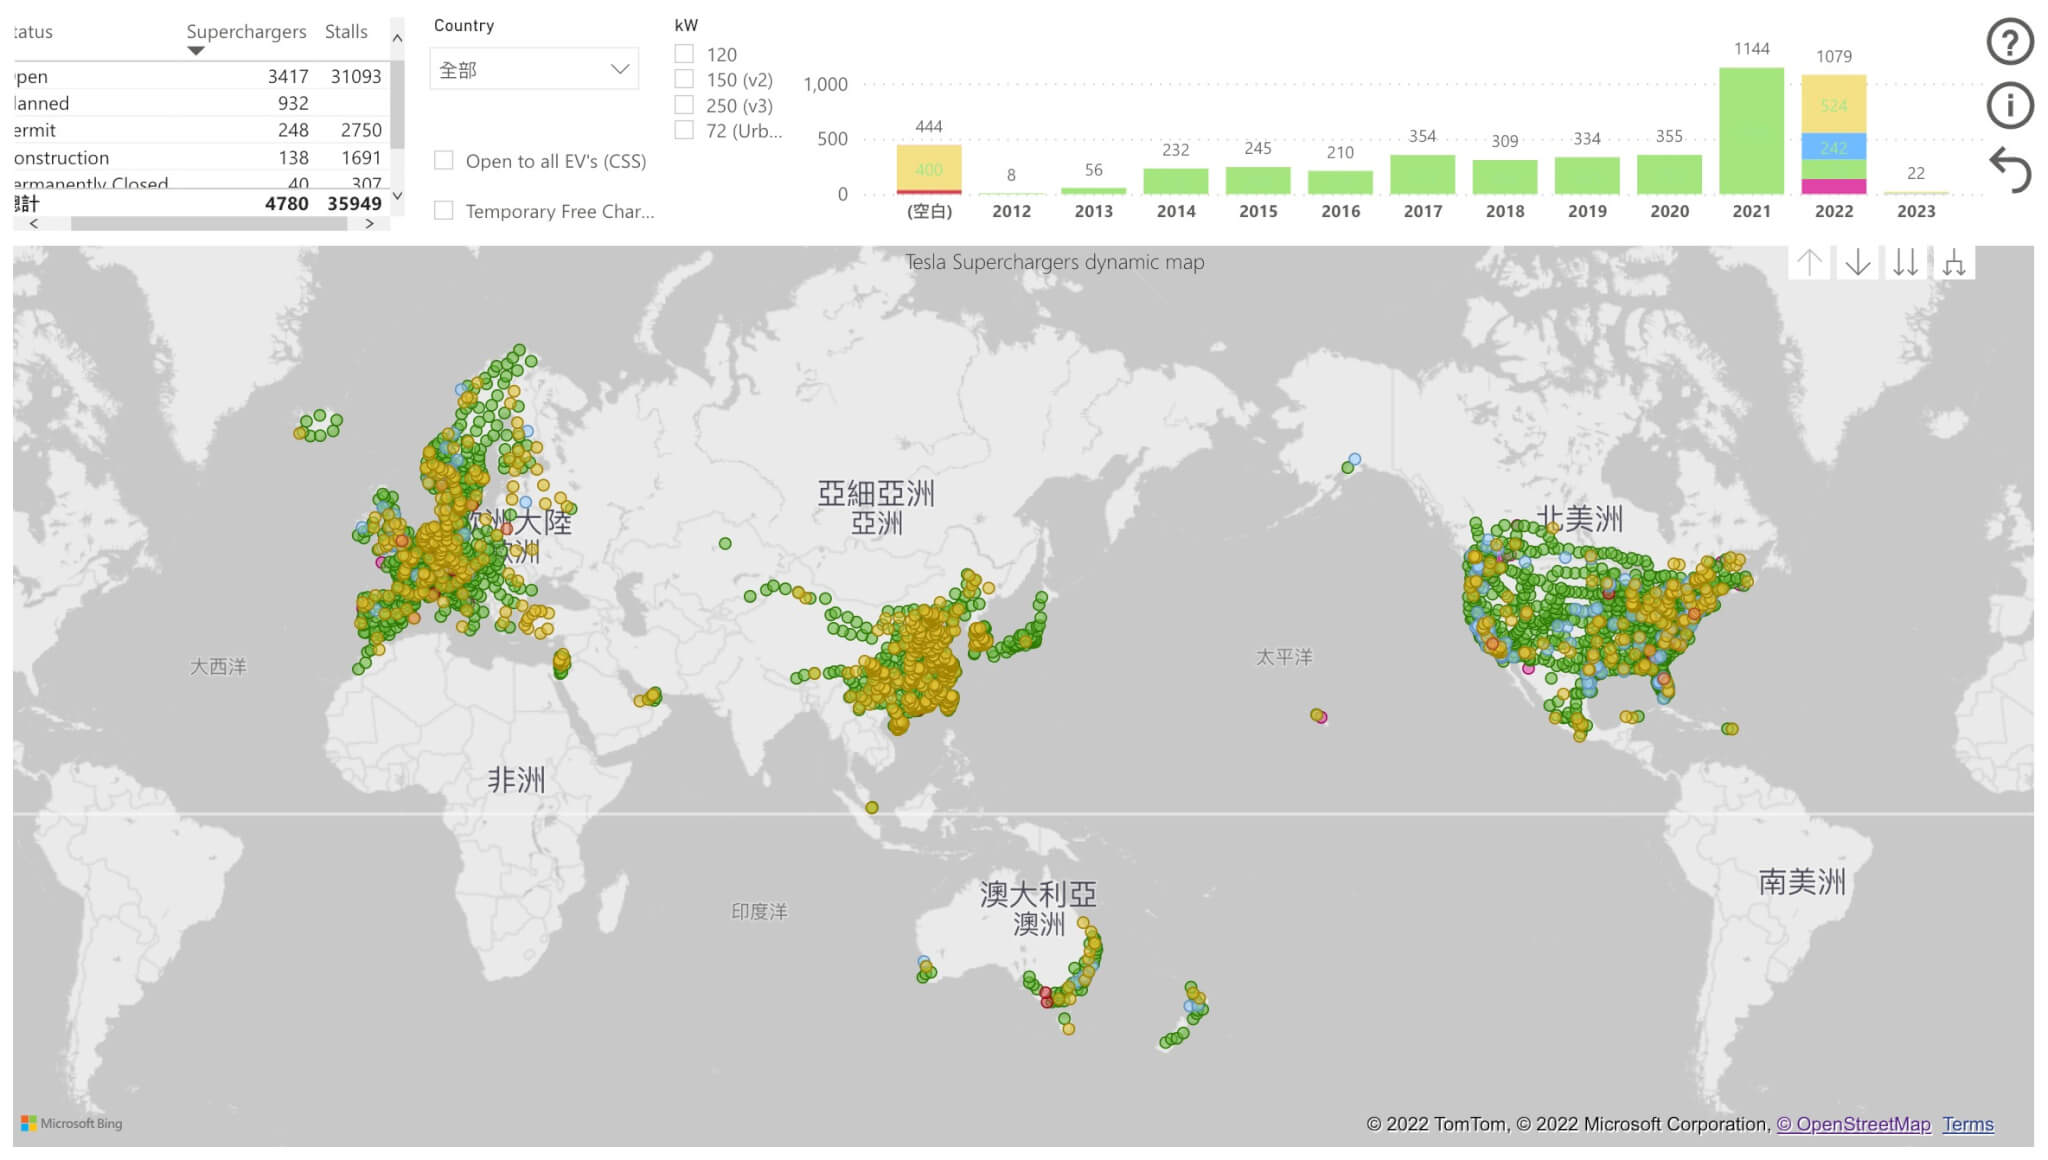The image size is (2048, 1160).
Task: Click table scroll down arrow
Action: [x=397, y=196]
